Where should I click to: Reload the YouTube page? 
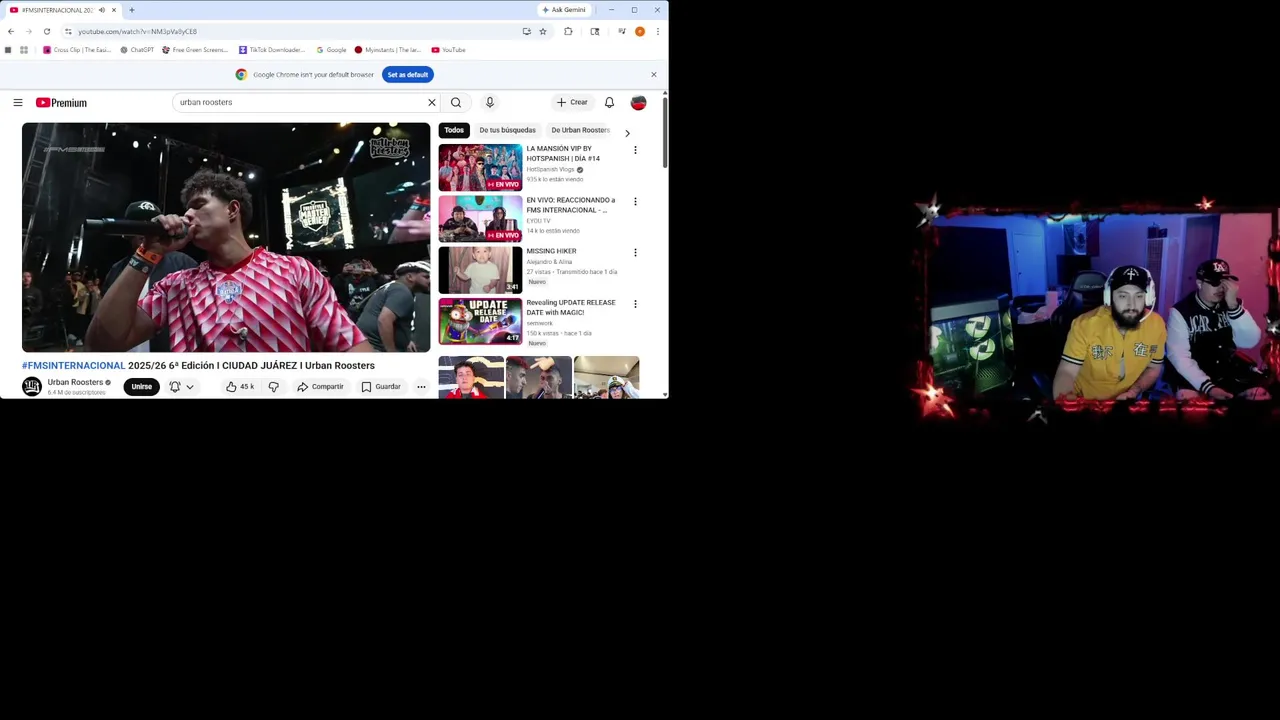tap(47, 31)
